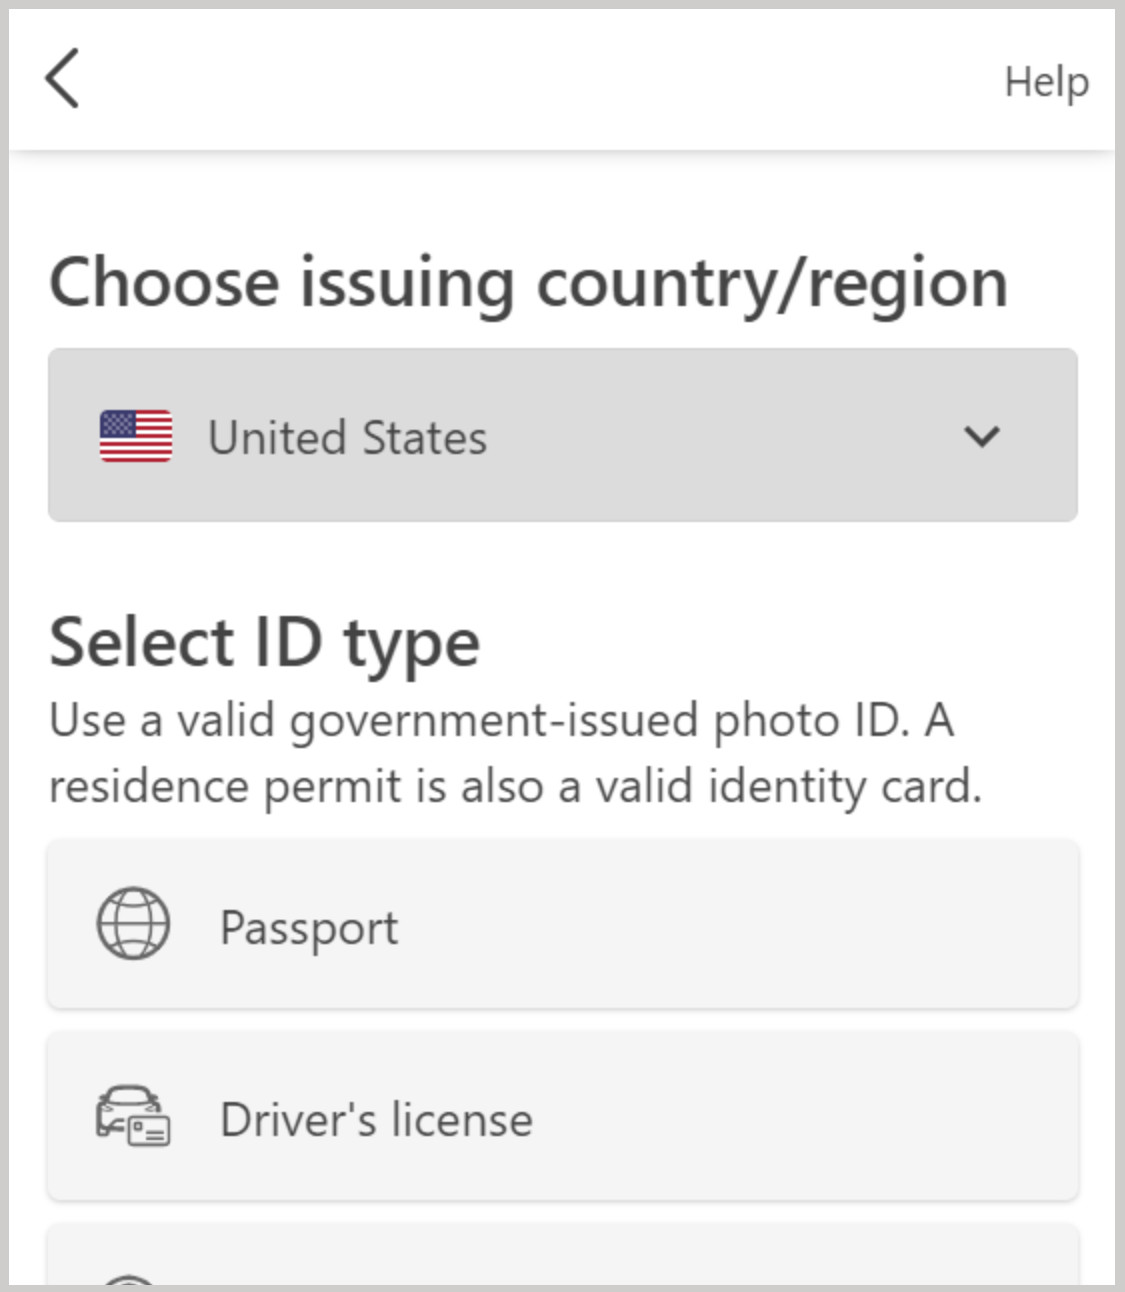Click the Driver's license car icon
The image size is (1125, 1292).
coord(133,1115)
